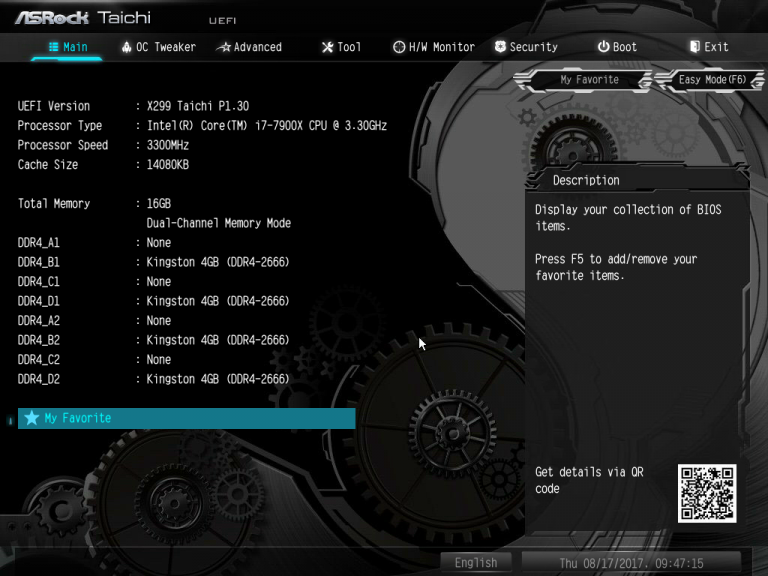Switch to the OC Tweaker tab
This screenshot has width=768, height=576.
[159, 47]
